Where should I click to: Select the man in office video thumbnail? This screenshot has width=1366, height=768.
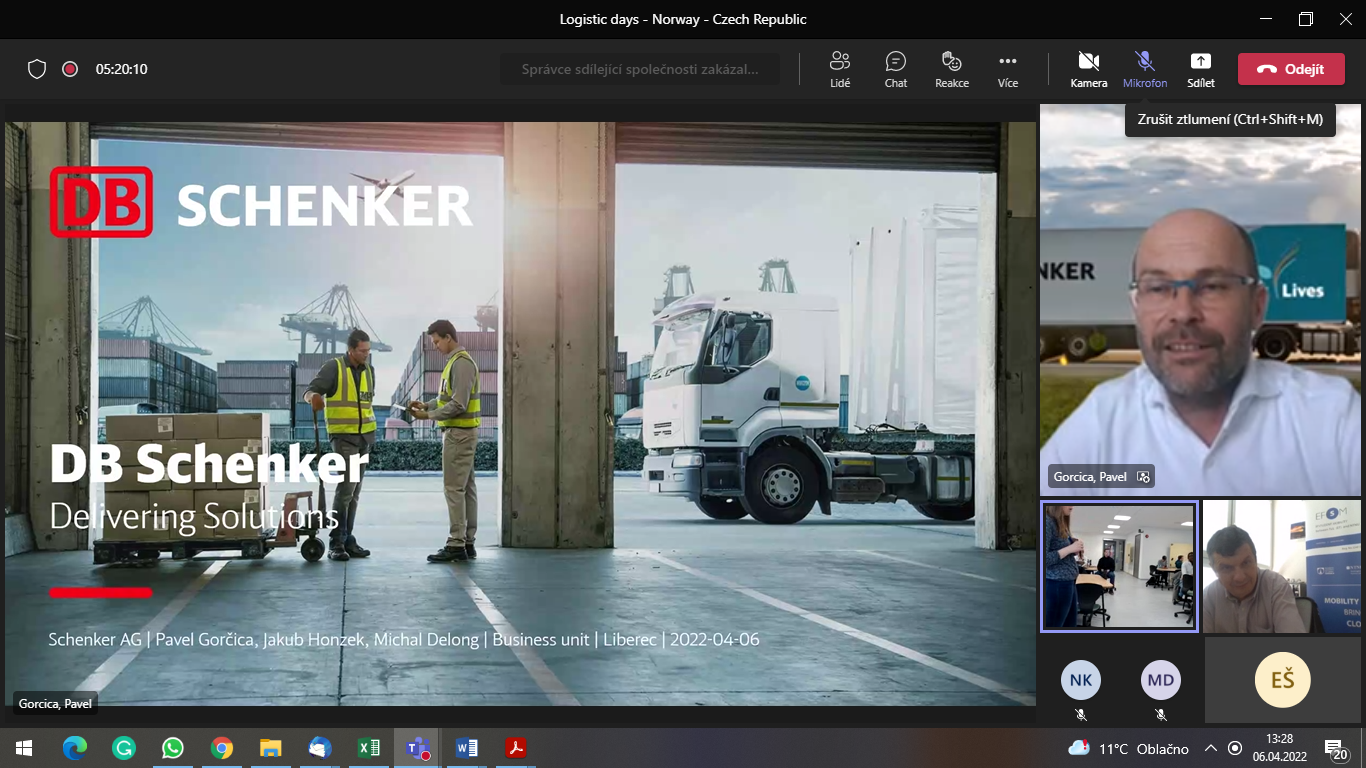(x=1282, y=566)
